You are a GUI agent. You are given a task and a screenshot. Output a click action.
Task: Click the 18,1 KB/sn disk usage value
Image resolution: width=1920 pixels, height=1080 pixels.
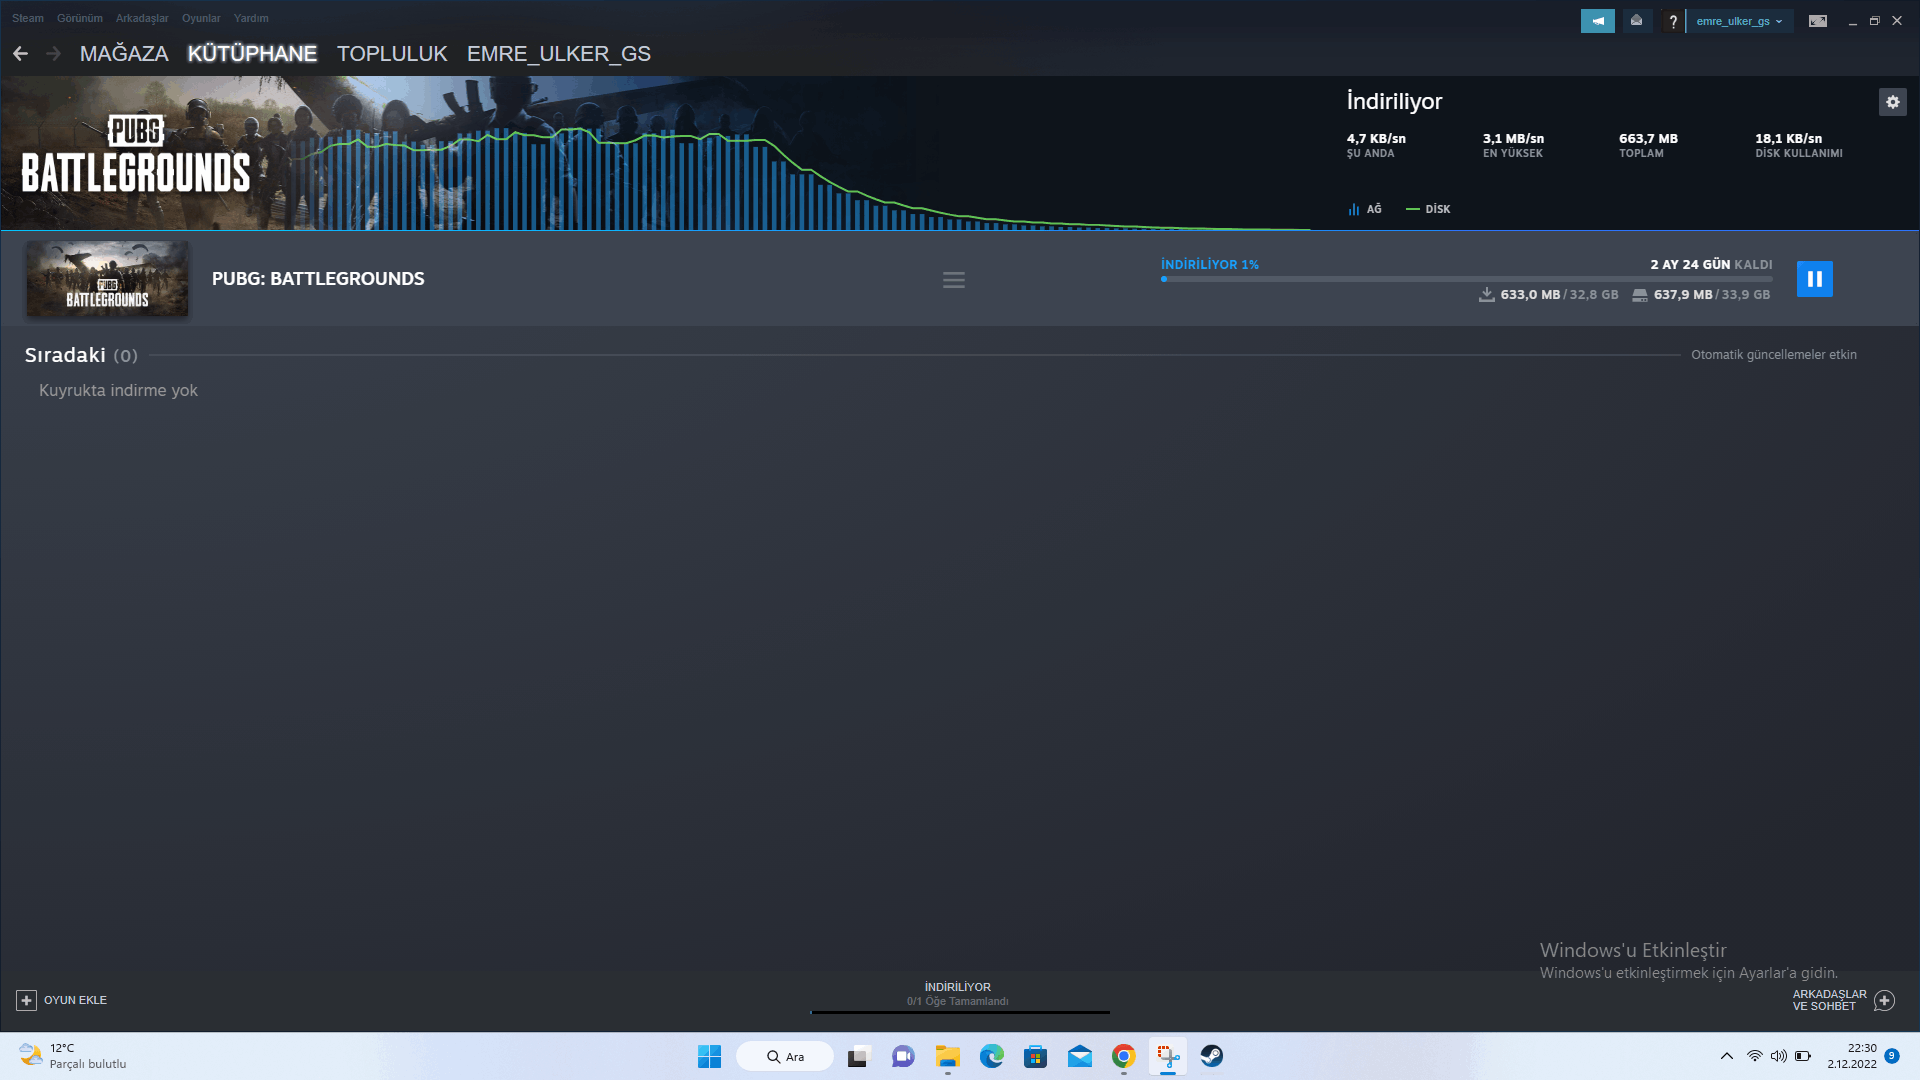(x=1788, y=139)
